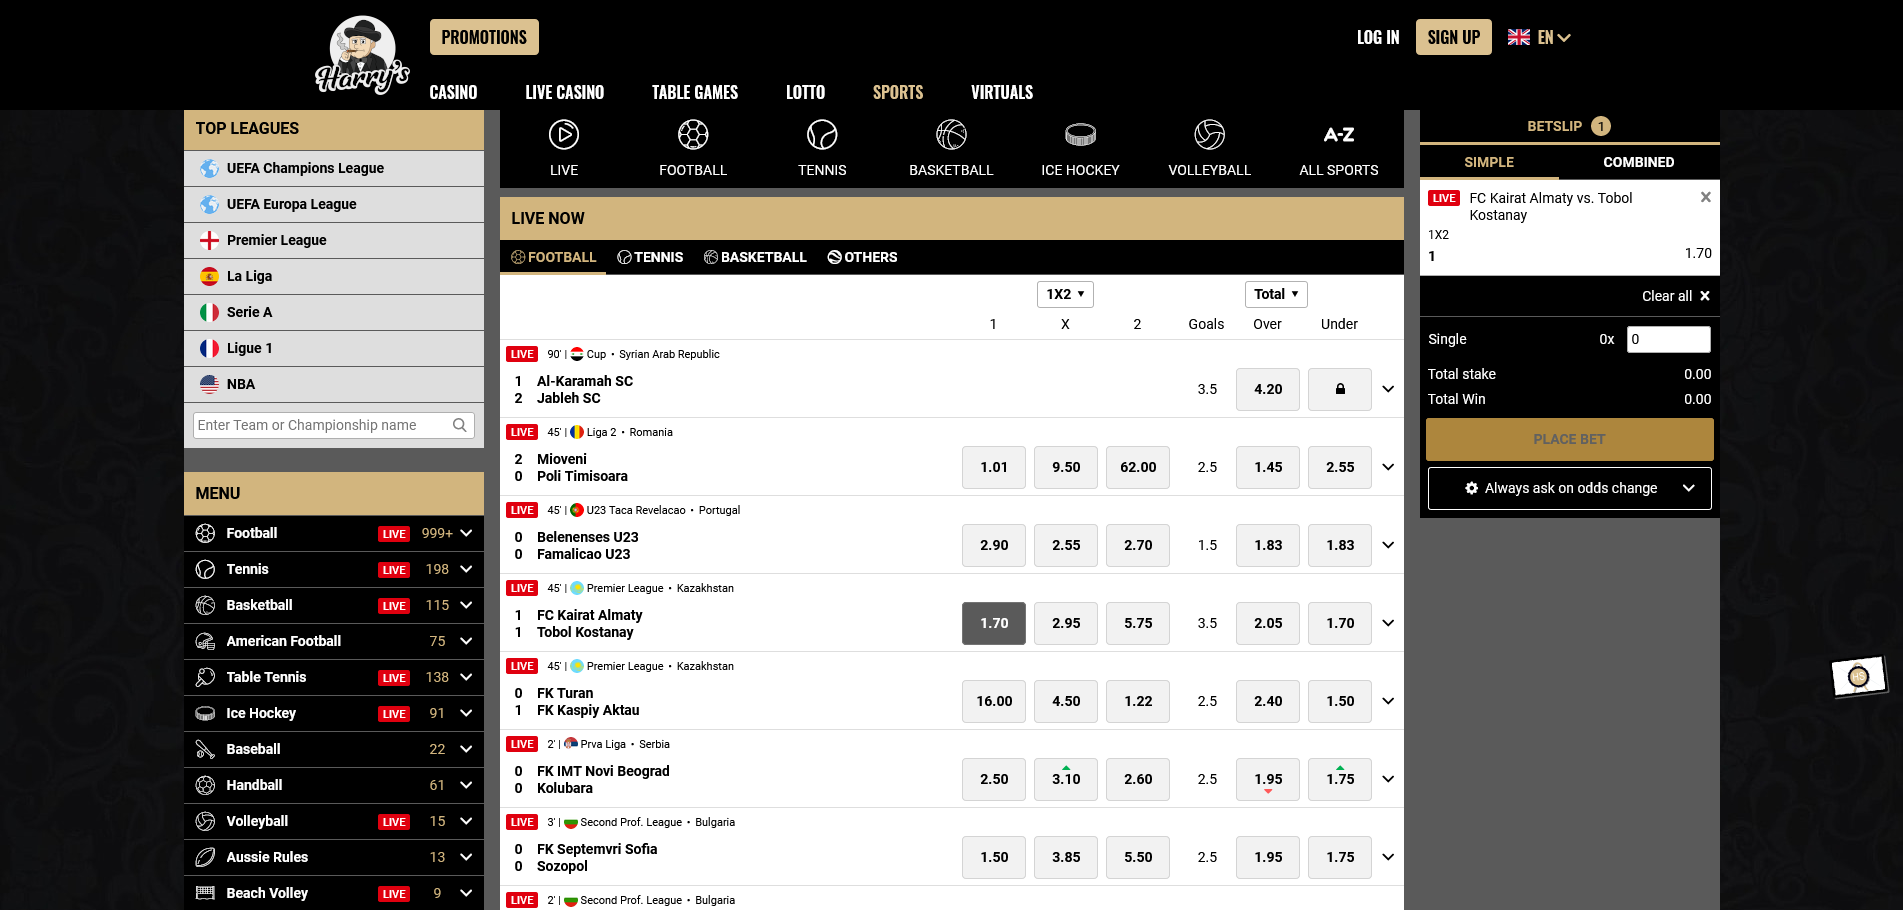Click the search magnifier in team search

click(459, 425)
